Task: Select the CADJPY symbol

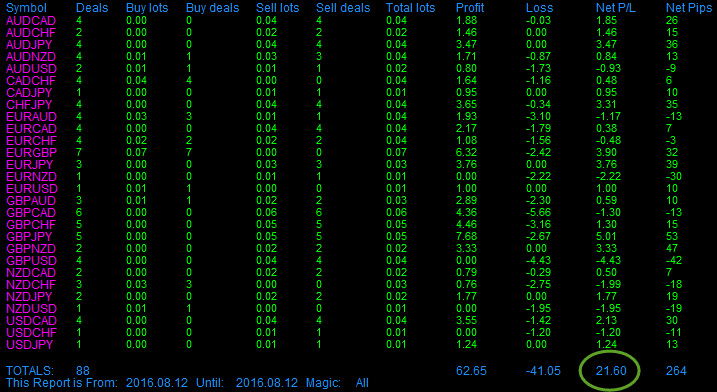Action: 29,92
